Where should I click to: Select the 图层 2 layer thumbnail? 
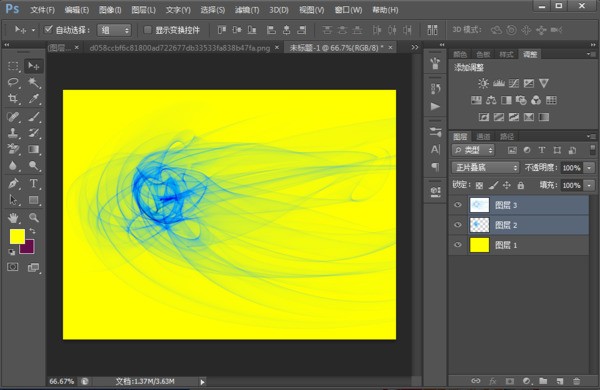coord(479,225)
